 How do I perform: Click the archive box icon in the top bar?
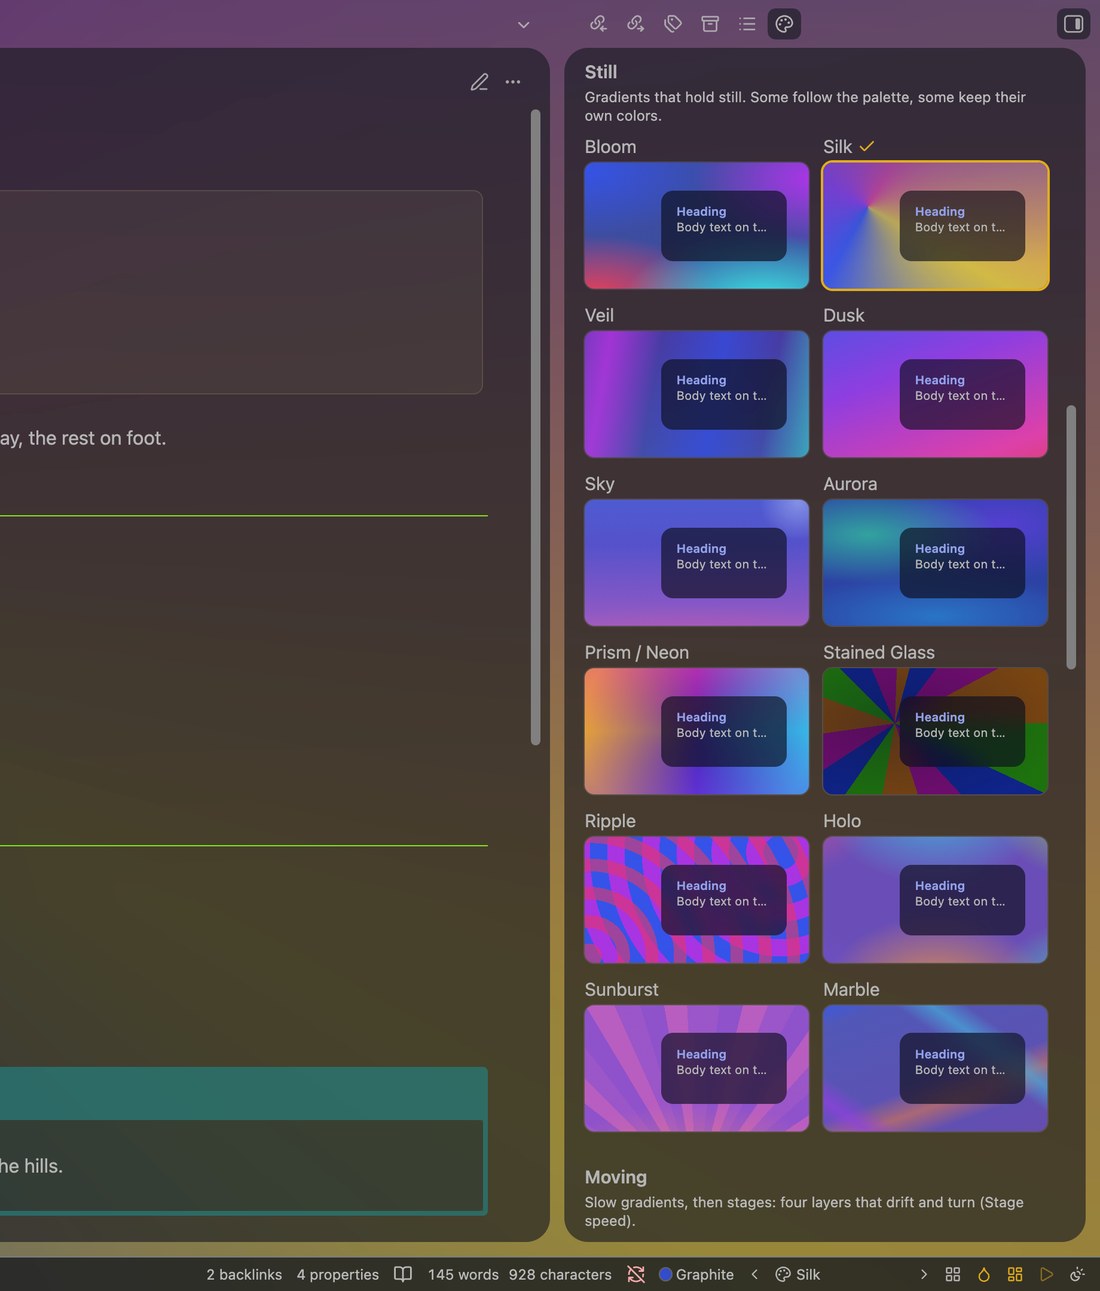[x=710, y=23]
